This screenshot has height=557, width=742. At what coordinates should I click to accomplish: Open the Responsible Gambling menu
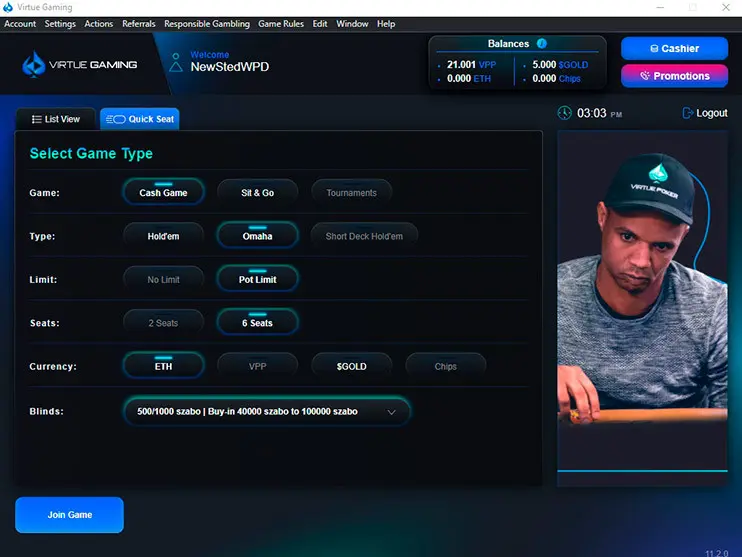click(x=207, y=24)
